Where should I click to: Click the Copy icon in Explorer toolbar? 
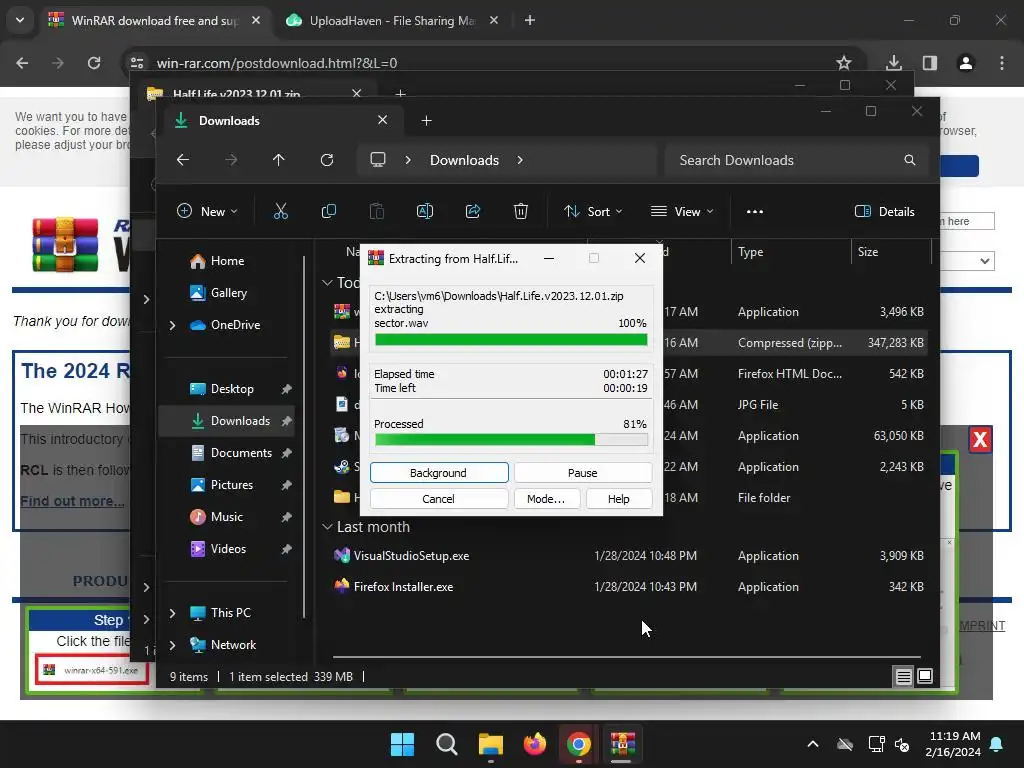(328, 211)
